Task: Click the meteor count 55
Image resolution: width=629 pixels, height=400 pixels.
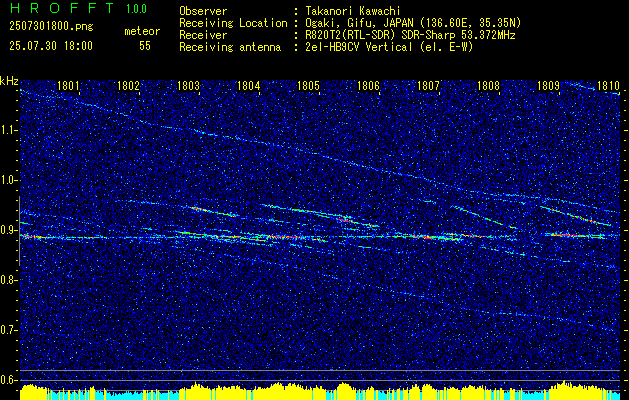Action: point(145,46)
